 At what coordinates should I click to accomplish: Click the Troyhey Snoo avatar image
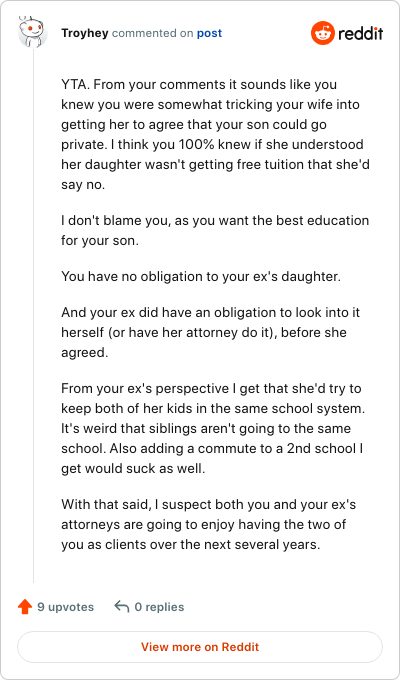tap(33, 33)
